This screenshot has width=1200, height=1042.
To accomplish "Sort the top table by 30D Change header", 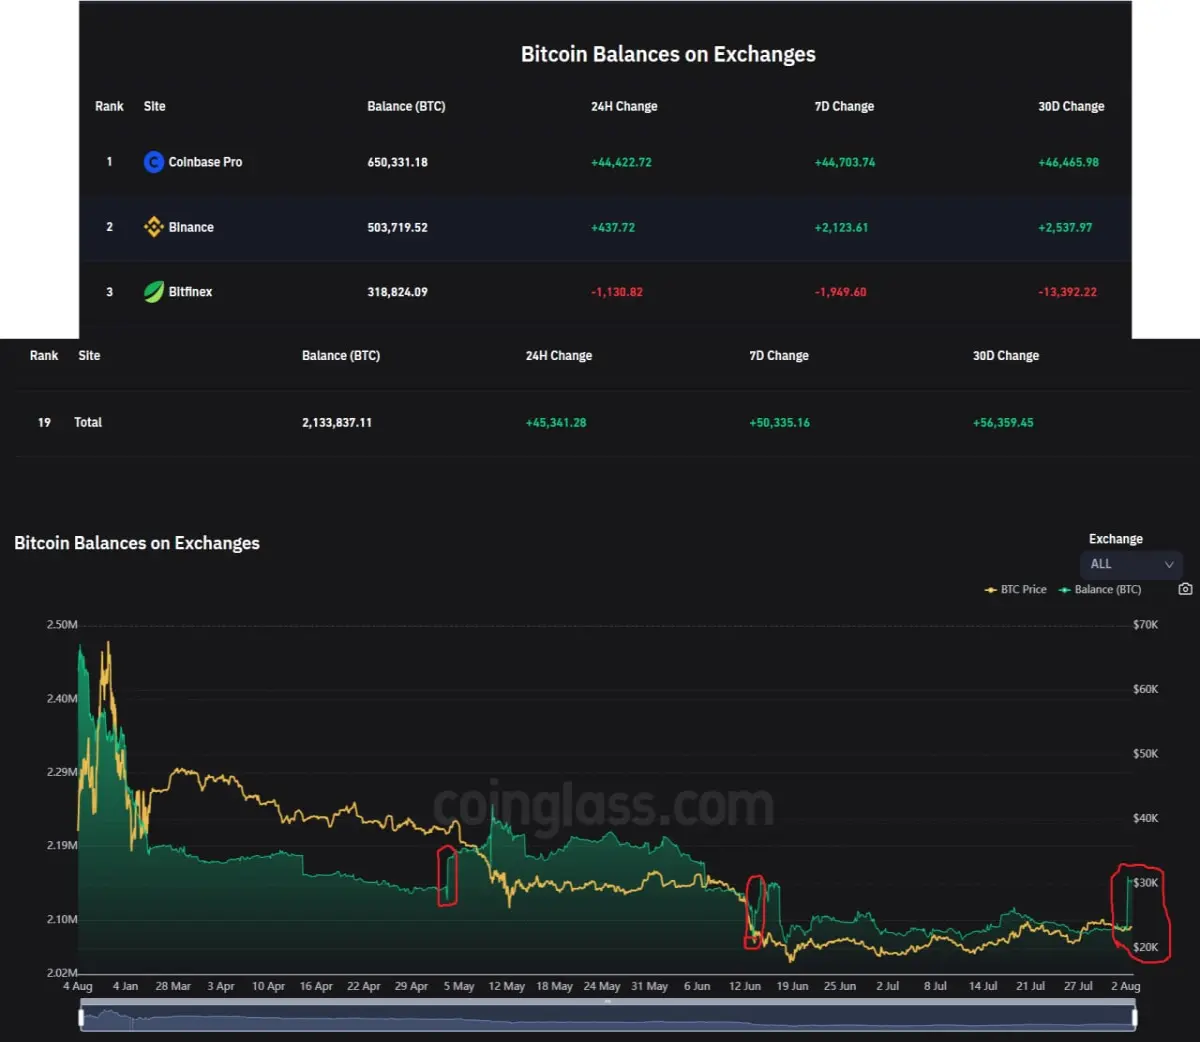I will pyautogui.click(x=1071, y=106).
